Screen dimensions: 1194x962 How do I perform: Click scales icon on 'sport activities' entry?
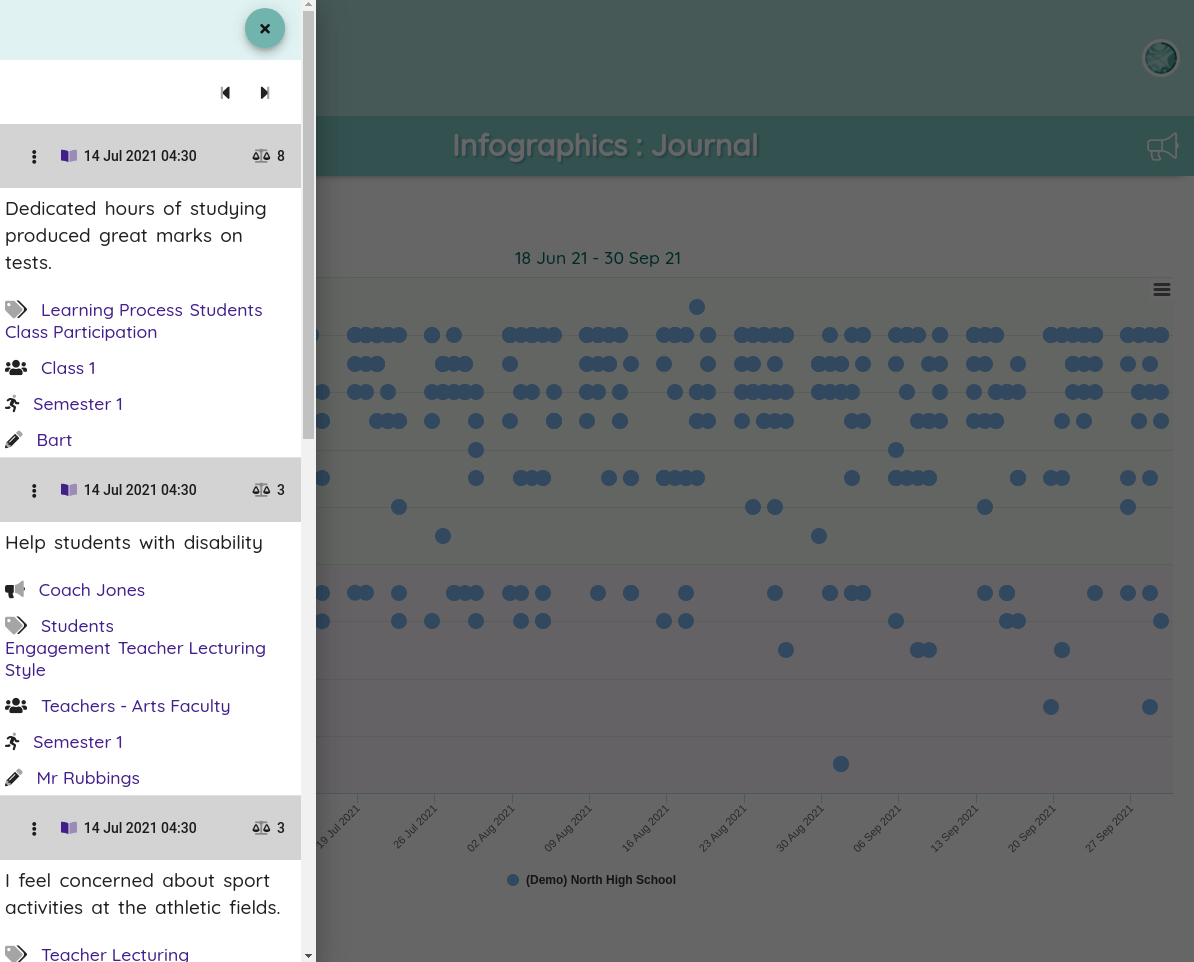tap(261, 828)
